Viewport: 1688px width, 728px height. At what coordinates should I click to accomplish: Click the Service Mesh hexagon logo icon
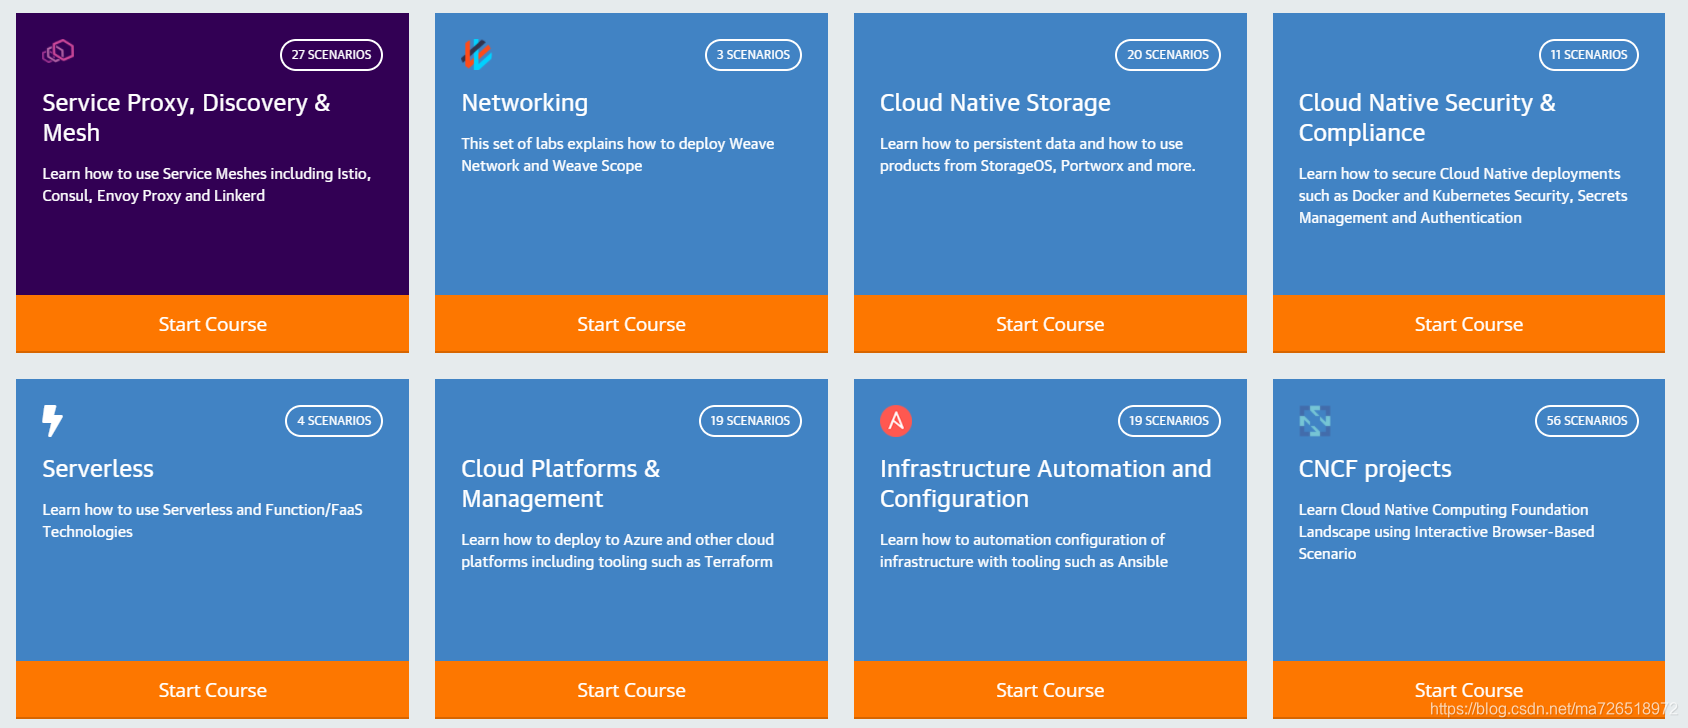(x=58, y=51)
